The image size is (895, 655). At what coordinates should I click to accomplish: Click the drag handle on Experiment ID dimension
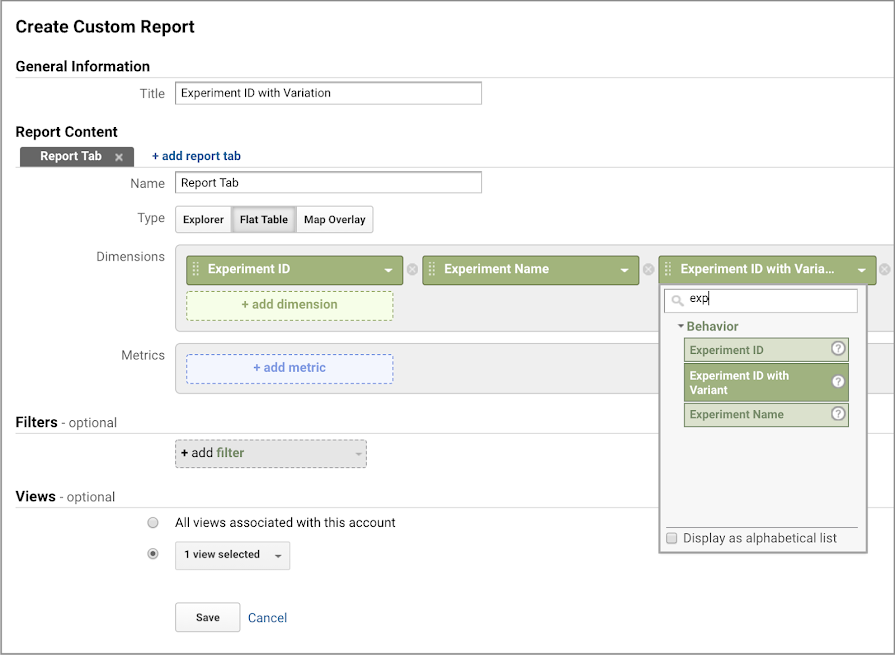(196, 269)
